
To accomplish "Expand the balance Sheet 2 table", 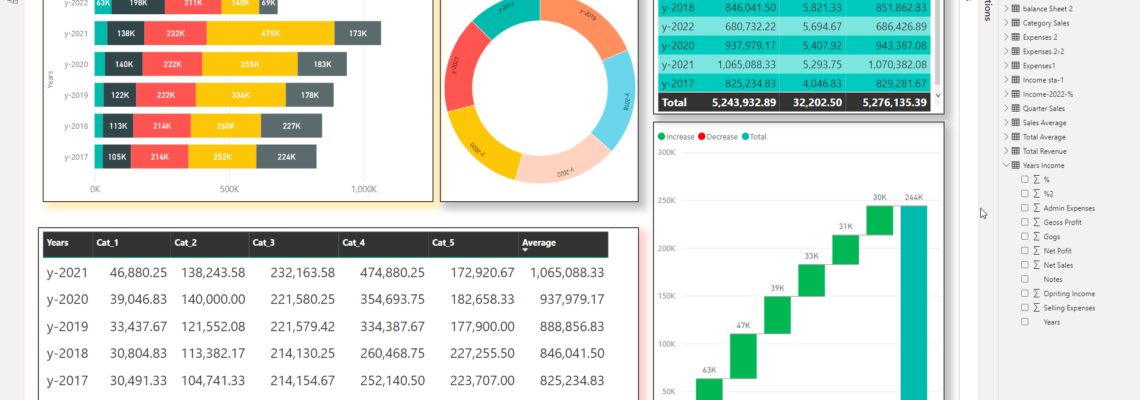I will (x=1007, y=9).
